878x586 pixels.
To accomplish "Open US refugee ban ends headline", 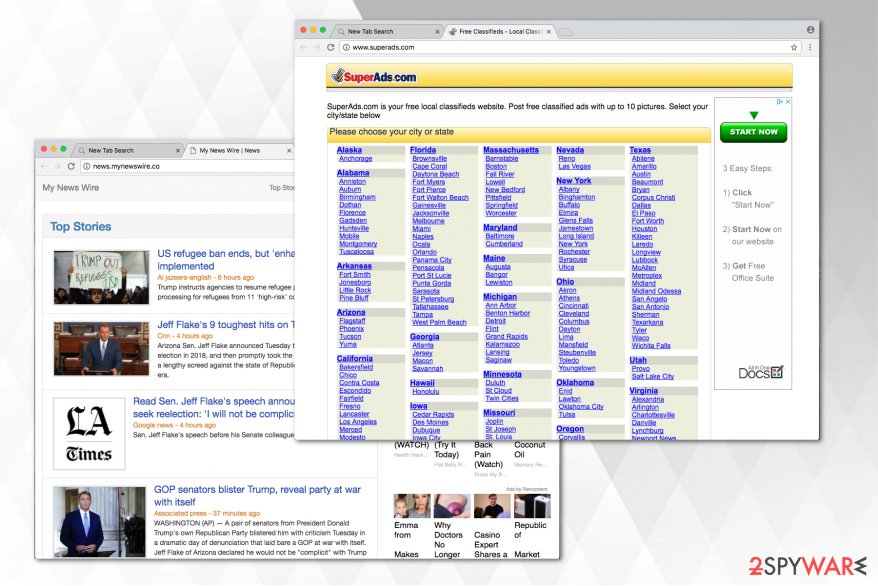I will pyautogui.click(x=226, y=260).
